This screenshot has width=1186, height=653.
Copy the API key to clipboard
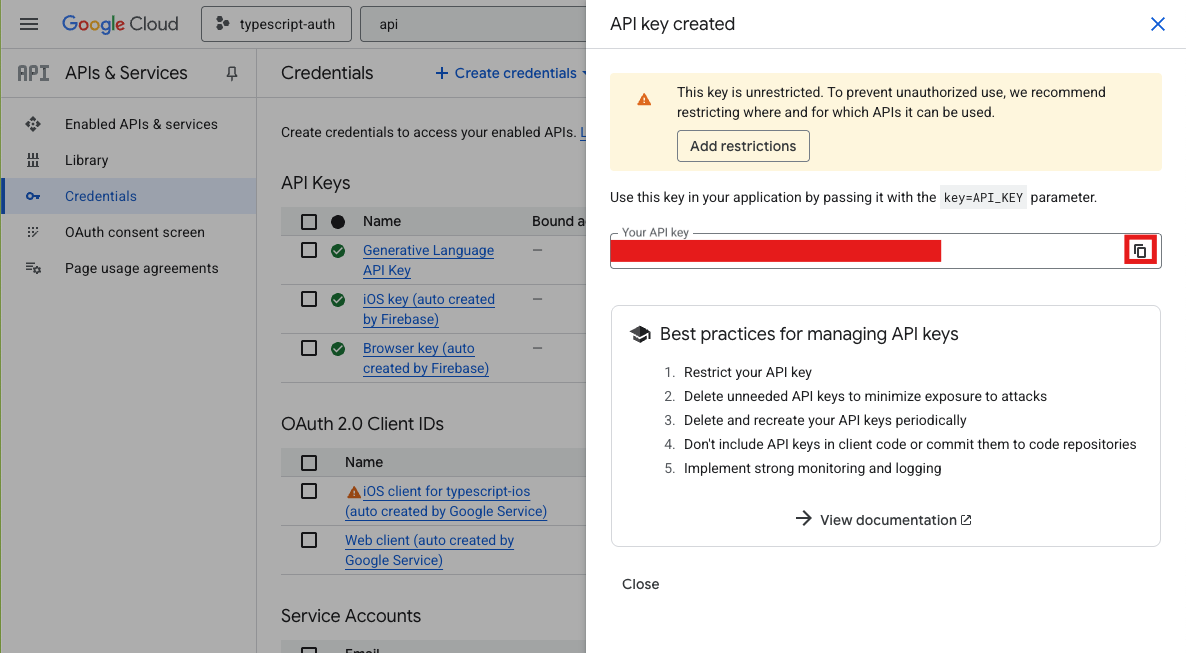[1140, 251]
